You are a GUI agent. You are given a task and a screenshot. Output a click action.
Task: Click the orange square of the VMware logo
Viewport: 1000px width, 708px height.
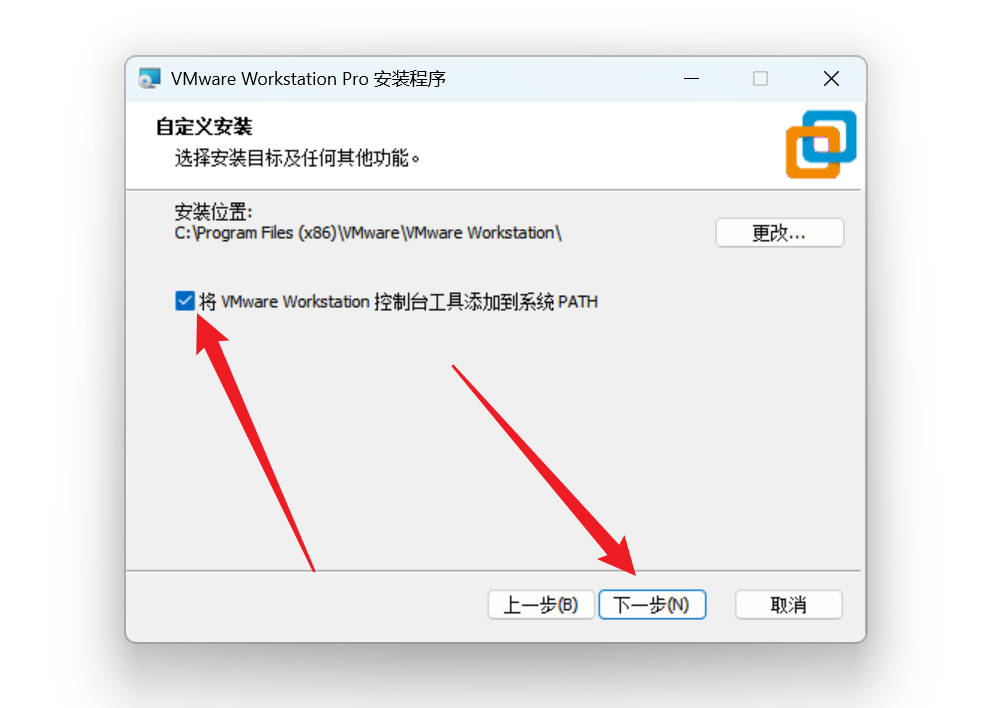tap(812, 153)
